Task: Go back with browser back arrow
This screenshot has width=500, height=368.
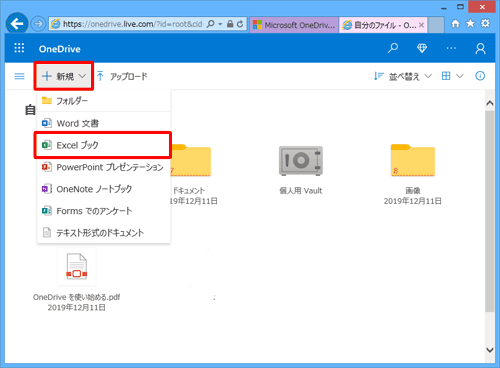Action: pyautogui.click(x=17, y=24)
